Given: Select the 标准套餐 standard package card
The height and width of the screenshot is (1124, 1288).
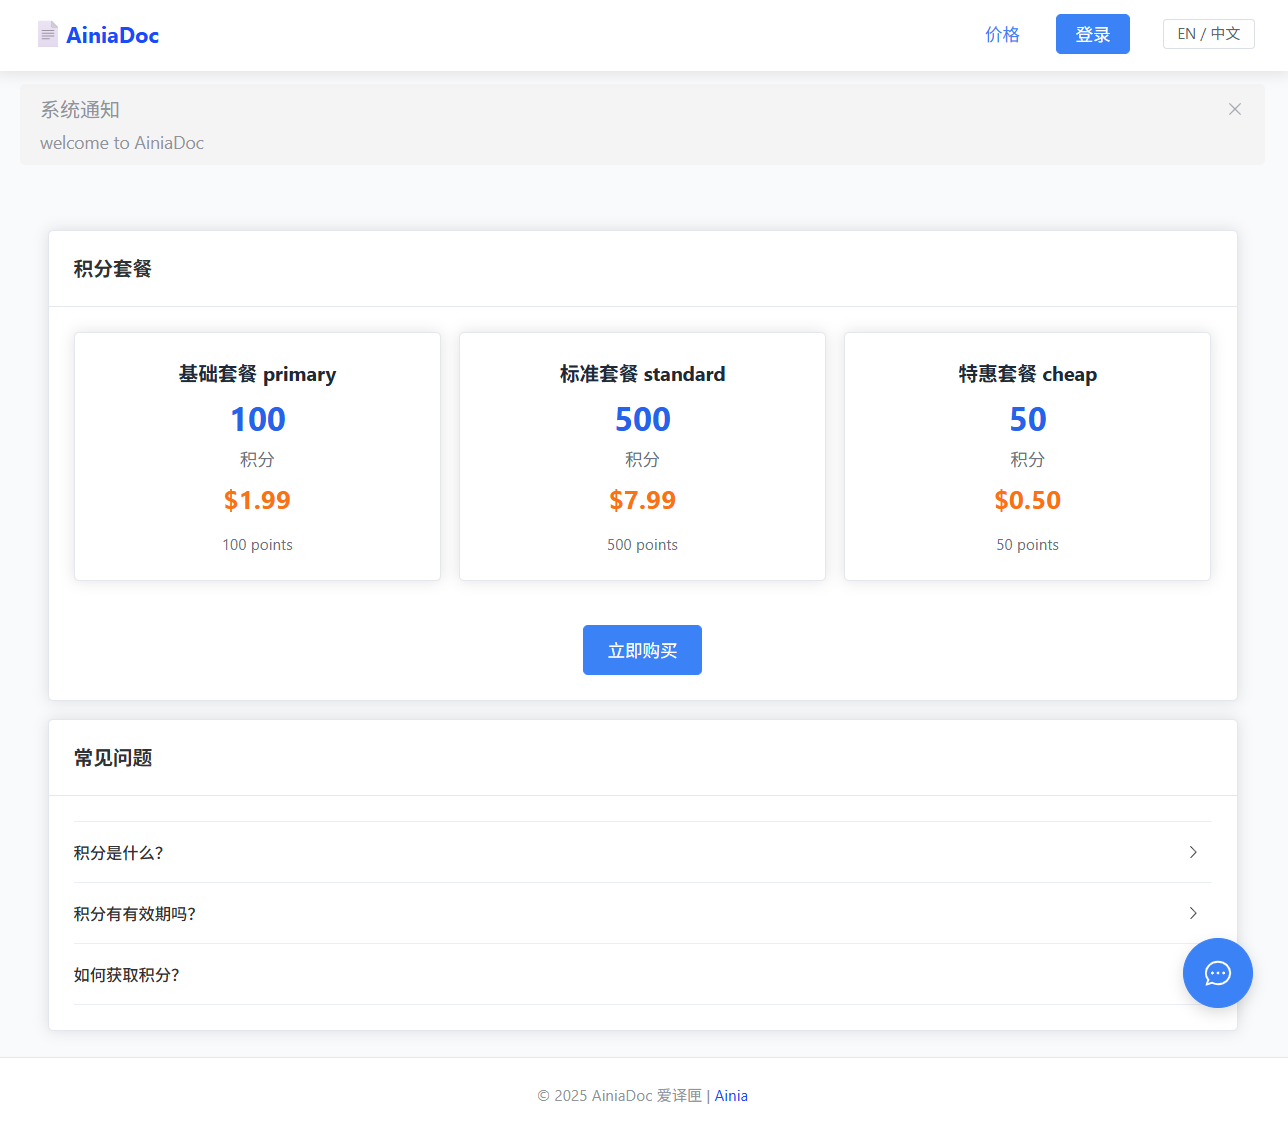Looking at the screenshot, I should pyautogui.click(x=642, y=456).
